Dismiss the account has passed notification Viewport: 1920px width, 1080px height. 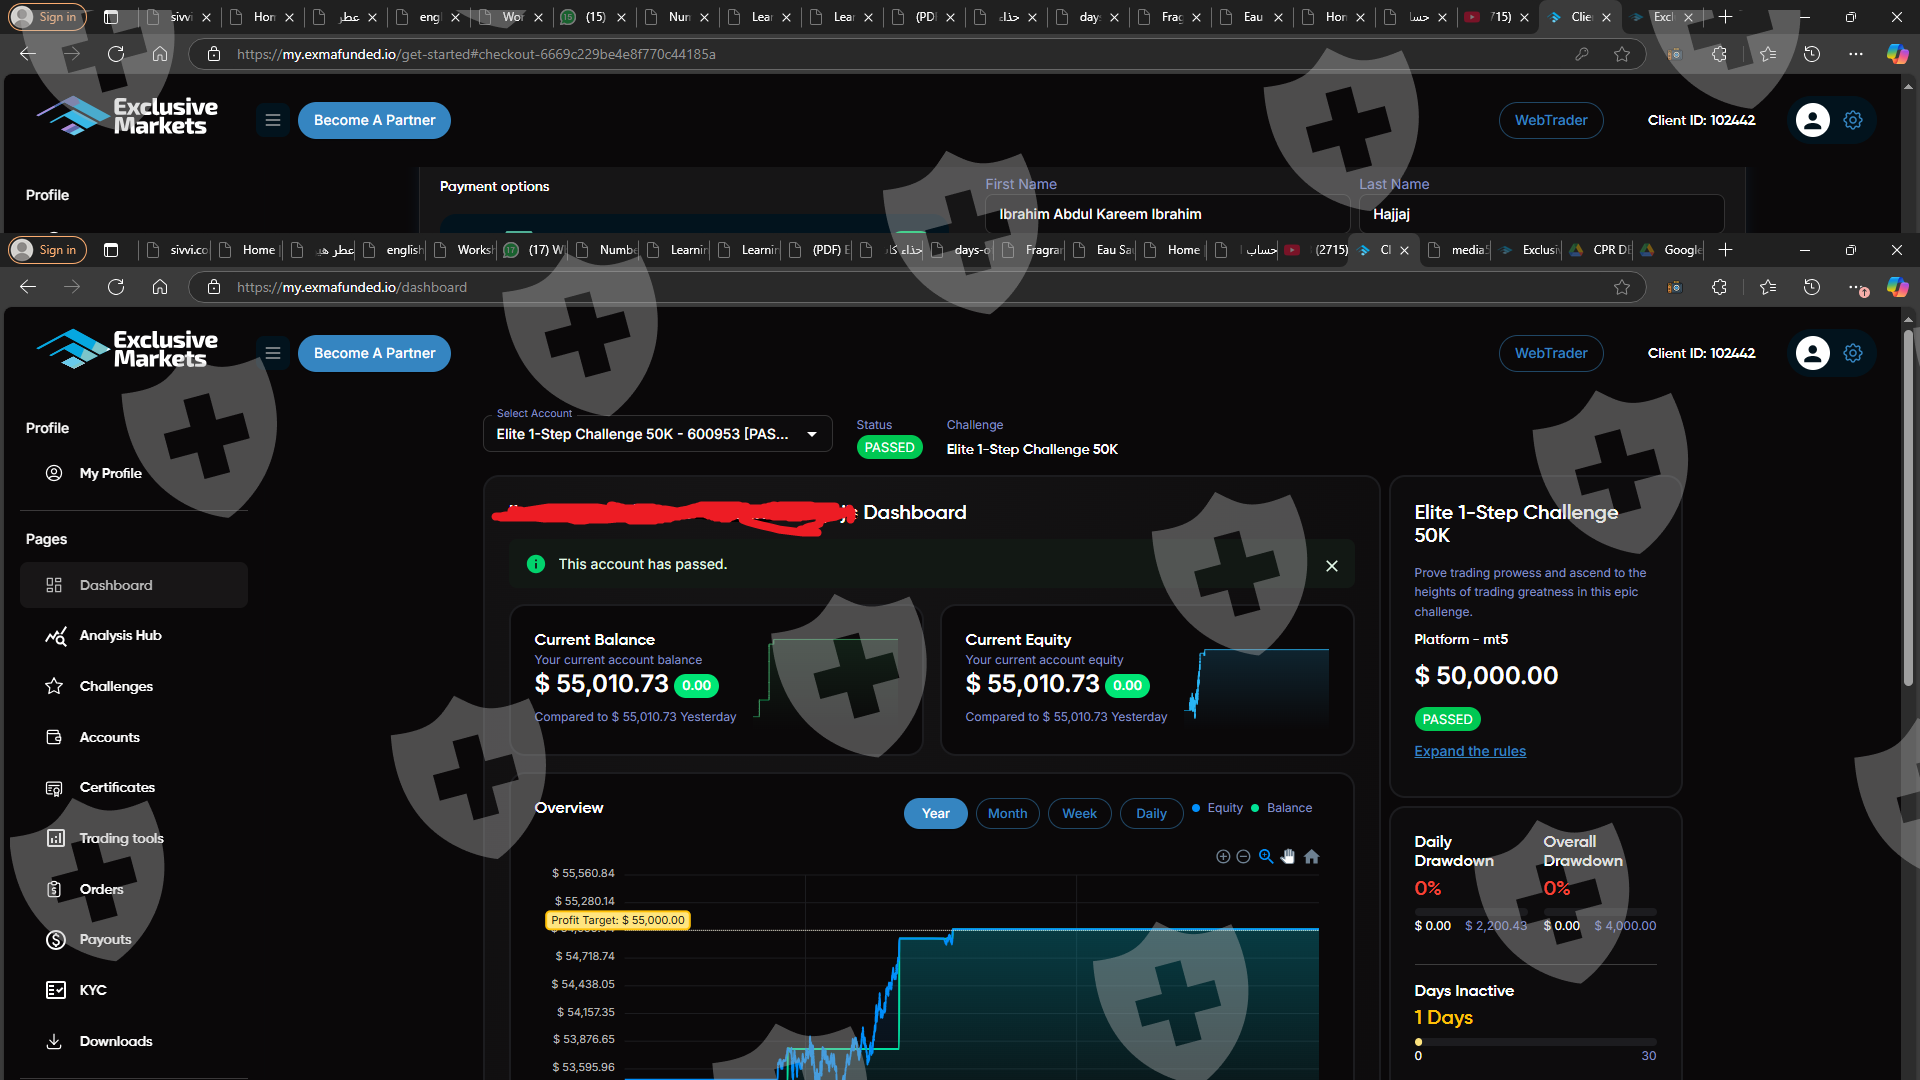[x=1331, y=566]
